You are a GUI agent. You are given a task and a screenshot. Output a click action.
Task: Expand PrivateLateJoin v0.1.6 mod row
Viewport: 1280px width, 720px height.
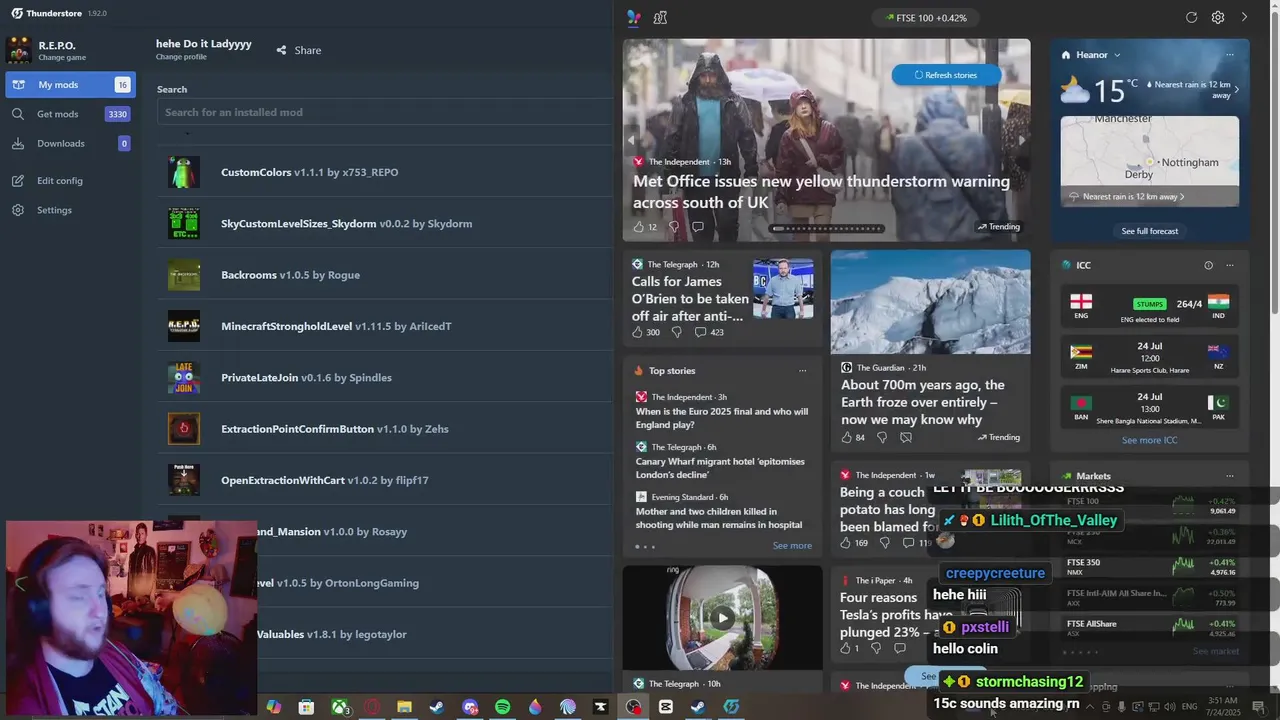[x=385, y=378]
